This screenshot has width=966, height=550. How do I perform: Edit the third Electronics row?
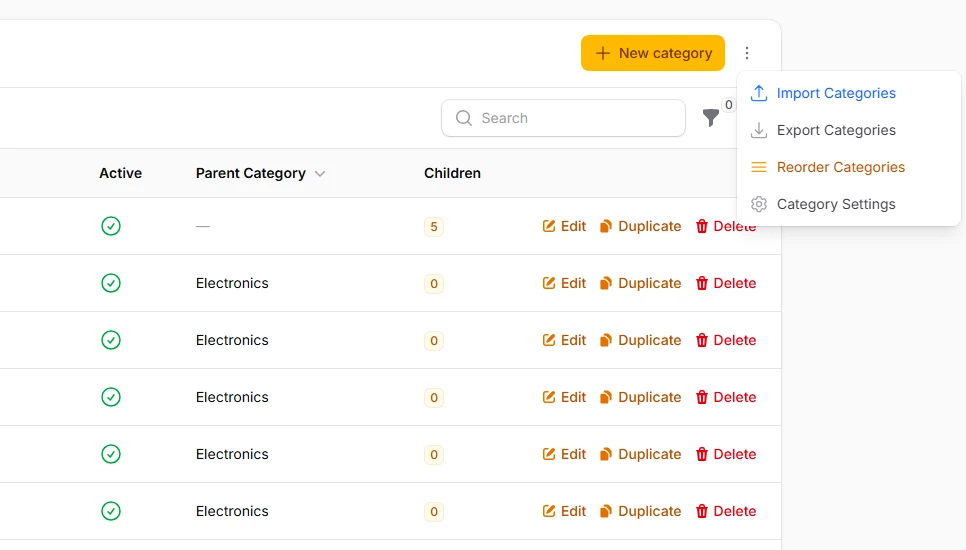tap(564, 397)
